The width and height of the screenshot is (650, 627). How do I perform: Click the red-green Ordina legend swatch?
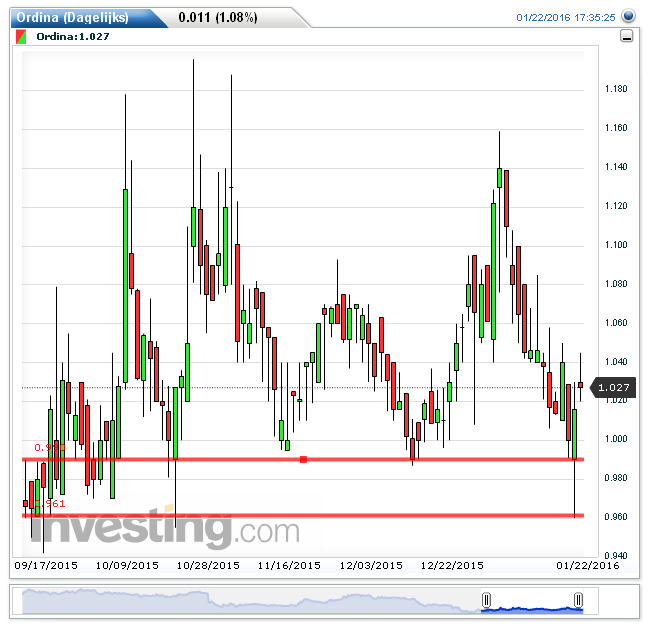pos(21,36)
